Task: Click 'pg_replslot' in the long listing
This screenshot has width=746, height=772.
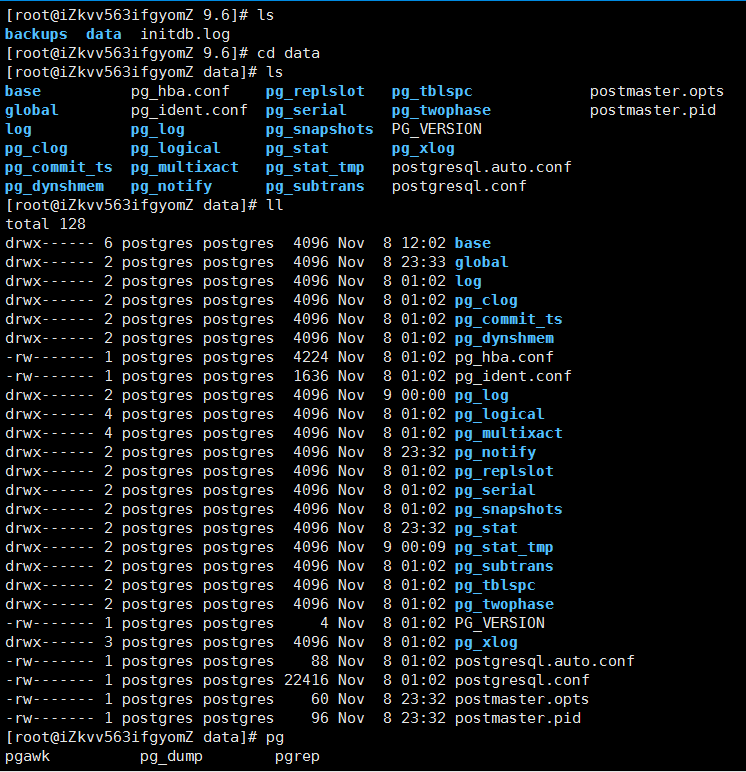Action: pos(504,471)
